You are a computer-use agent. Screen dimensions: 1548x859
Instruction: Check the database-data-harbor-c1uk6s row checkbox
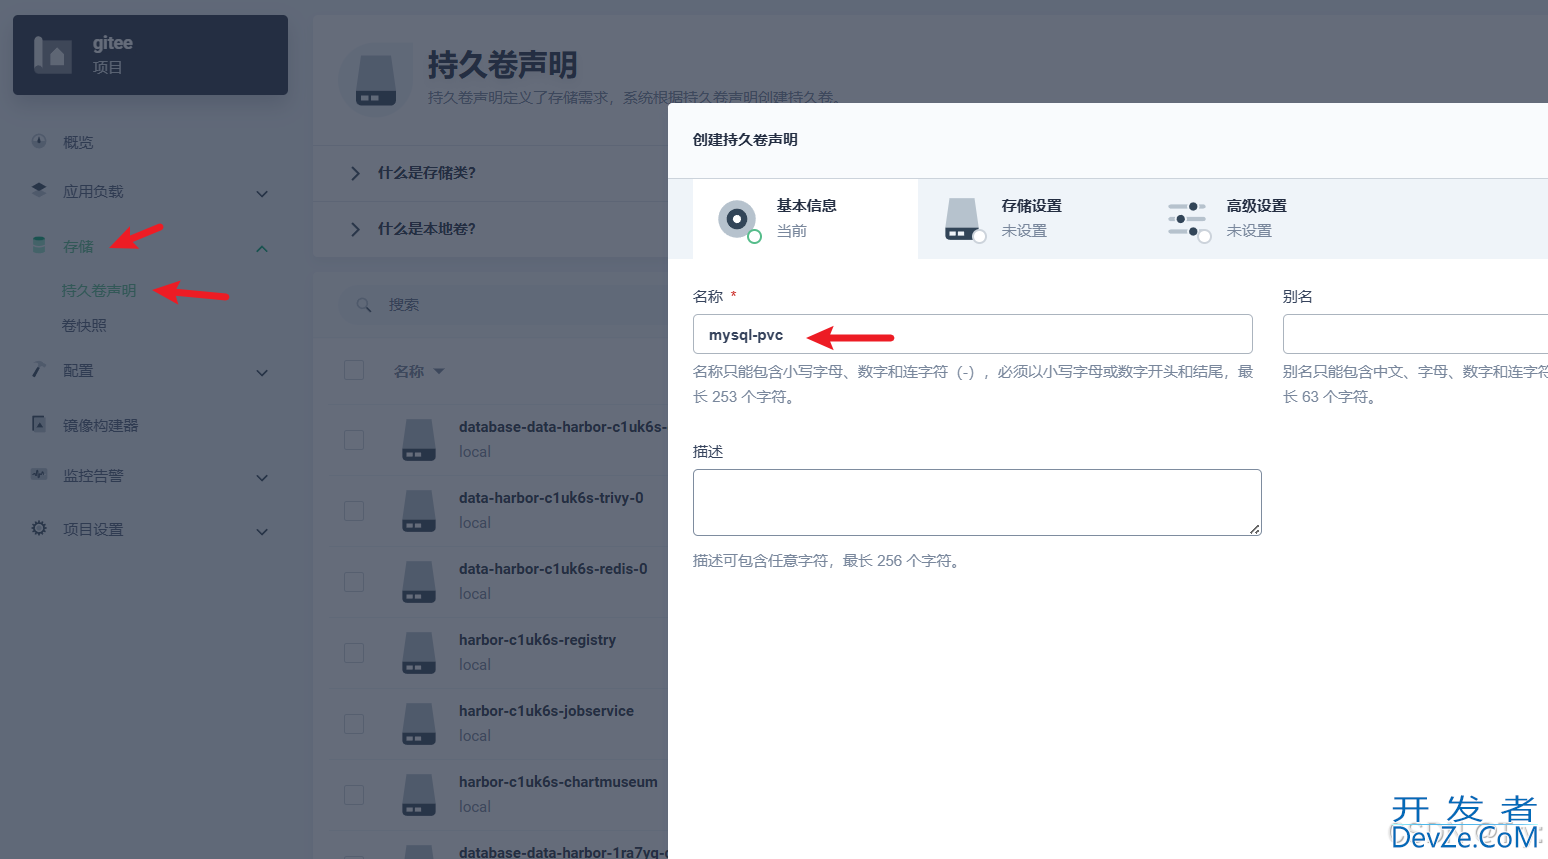click(x=354, y=440)
